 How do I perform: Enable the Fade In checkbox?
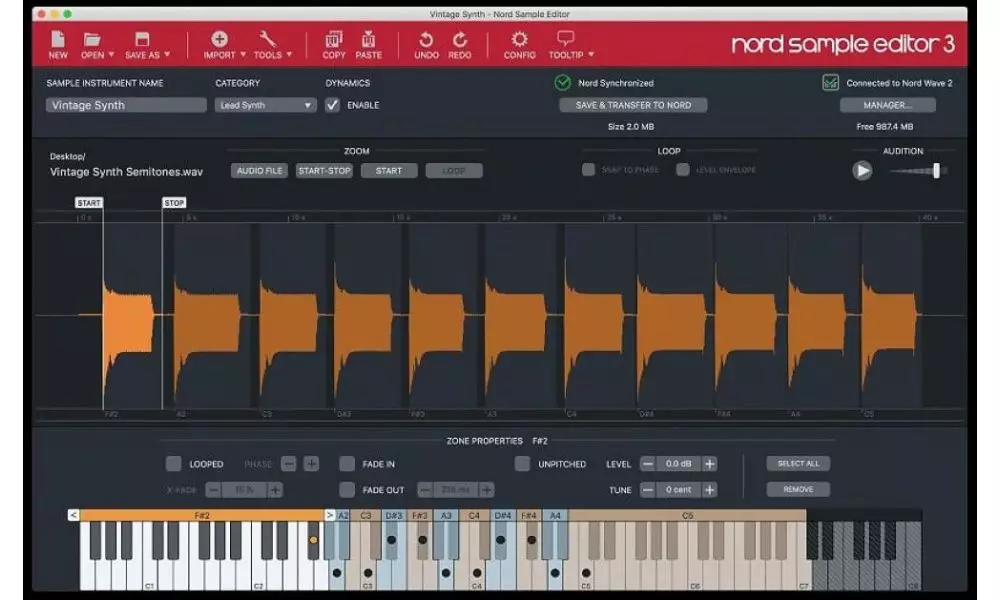click(346, 464)
